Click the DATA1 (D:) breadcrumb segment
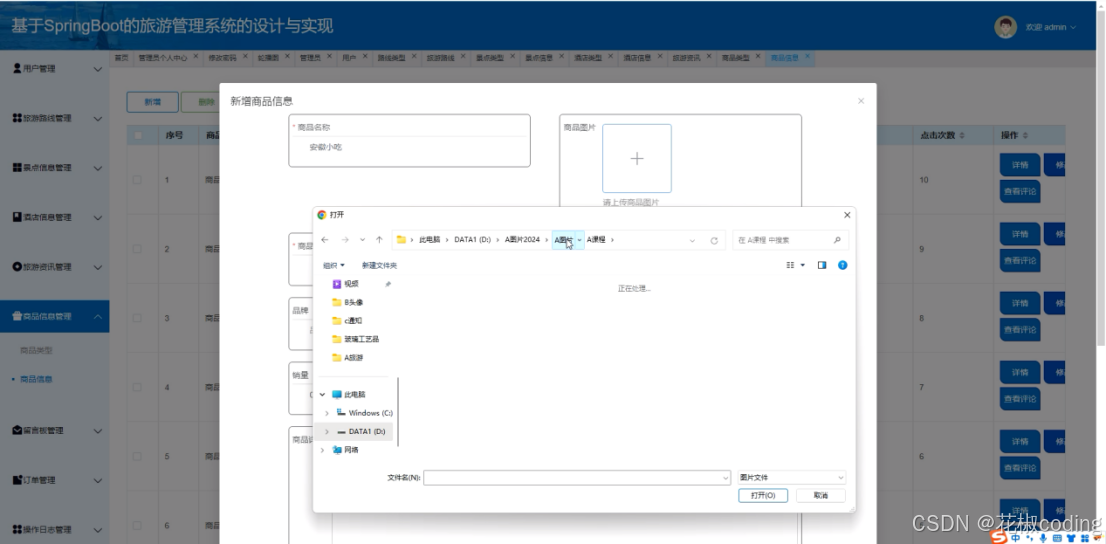 472,240
